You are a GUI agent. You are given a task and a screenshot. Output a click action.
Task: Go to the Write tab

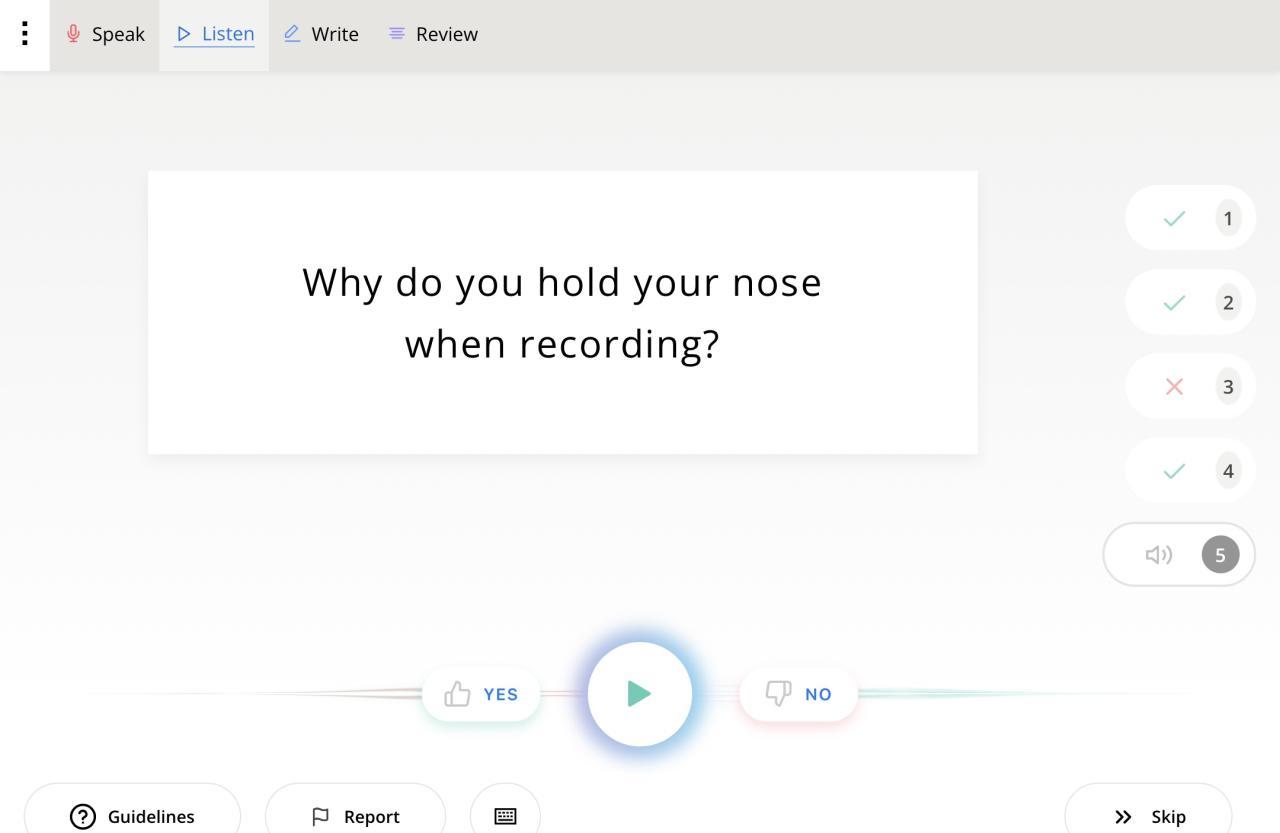(321, 34)
